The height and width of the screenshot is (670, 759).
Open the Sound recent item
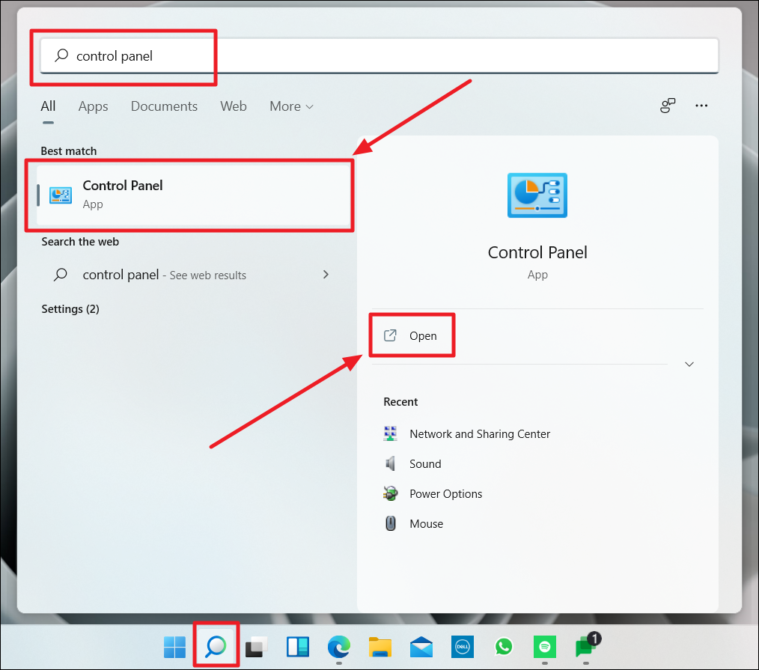(x=425, y=464)
